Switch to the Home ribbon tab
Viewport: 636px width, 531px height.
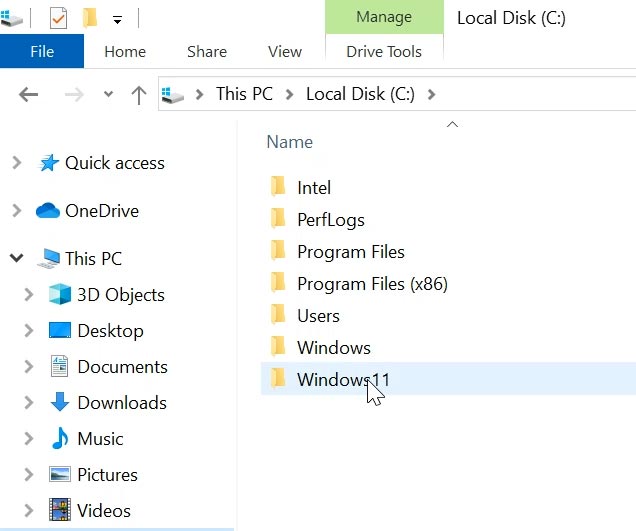point(125,52)
